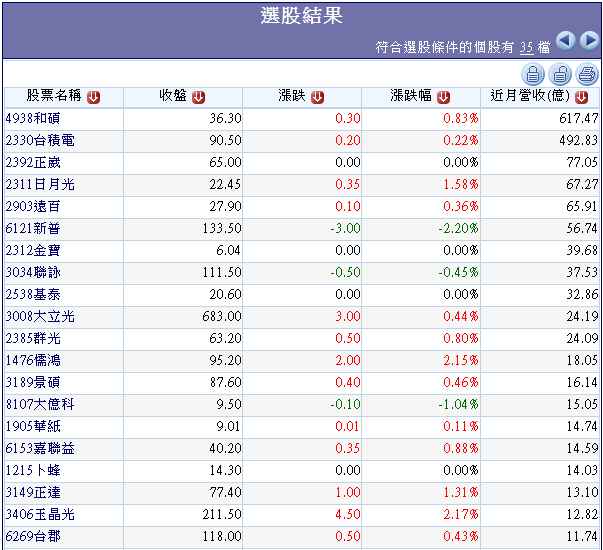Select closing price 6.04 of 金寶
This screenshot has width=603, height=550.
click(x=228, y=250)
